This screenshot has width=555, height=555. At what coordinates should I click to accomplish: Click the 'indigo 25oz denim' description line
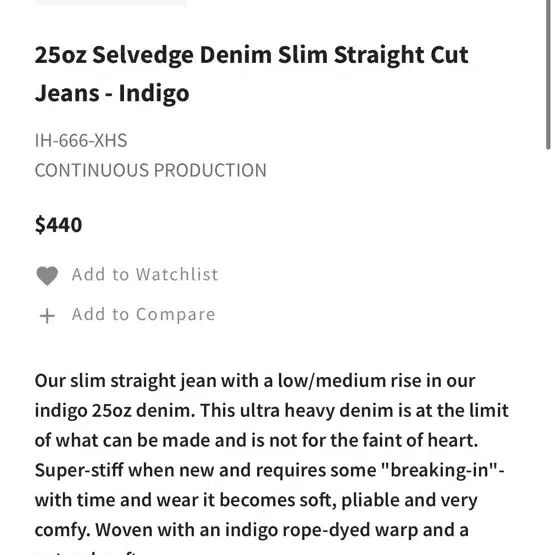[x=271, y=411]
